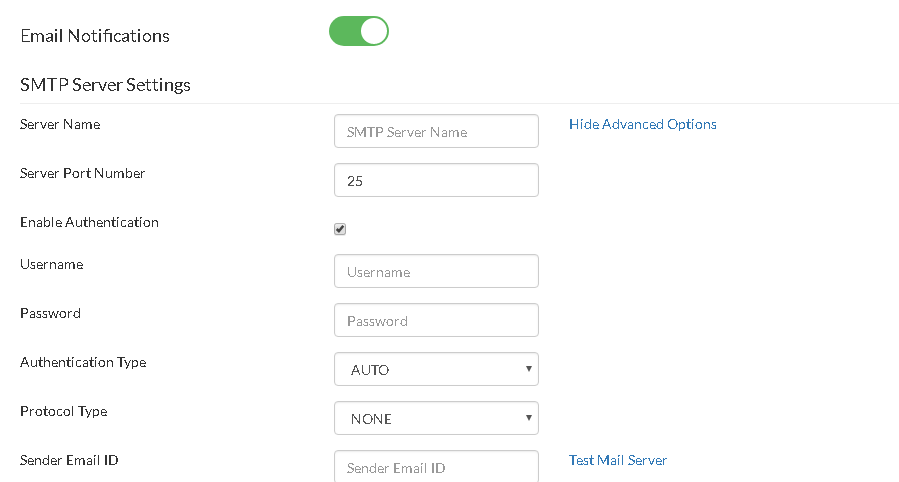Click the Email Notifications label text
The height and width of the screenshot is (482, 899).
click(95, 36)
